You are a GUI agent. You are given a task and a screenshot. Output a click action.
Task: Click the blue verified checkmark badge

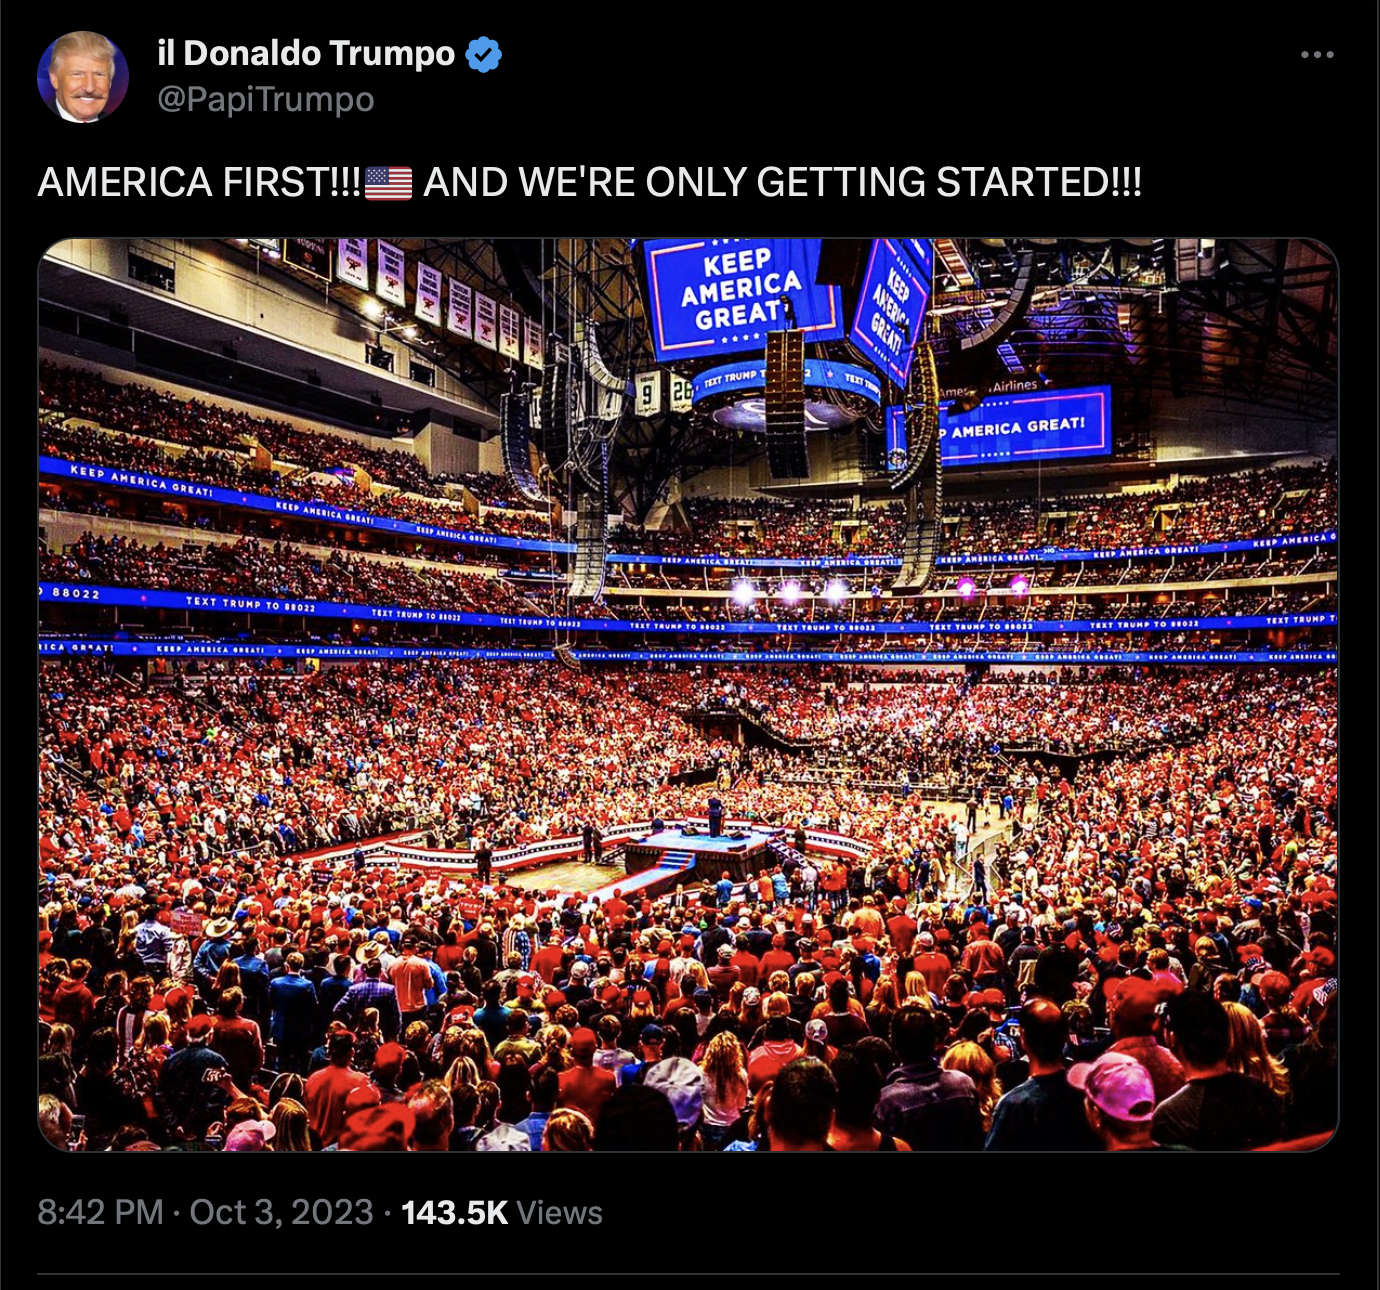click(484, 54)
